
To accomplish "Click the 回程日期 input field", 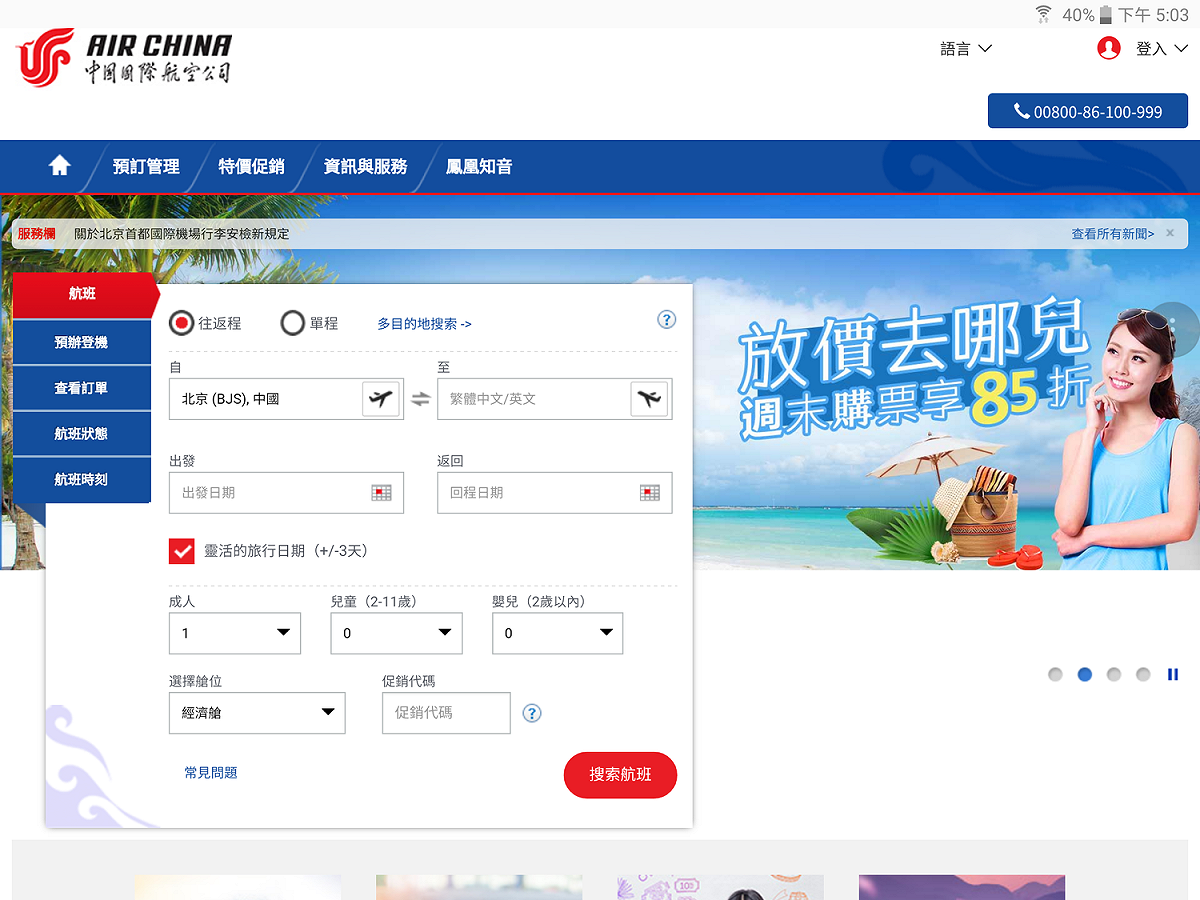I will click(x=555, y=493).
